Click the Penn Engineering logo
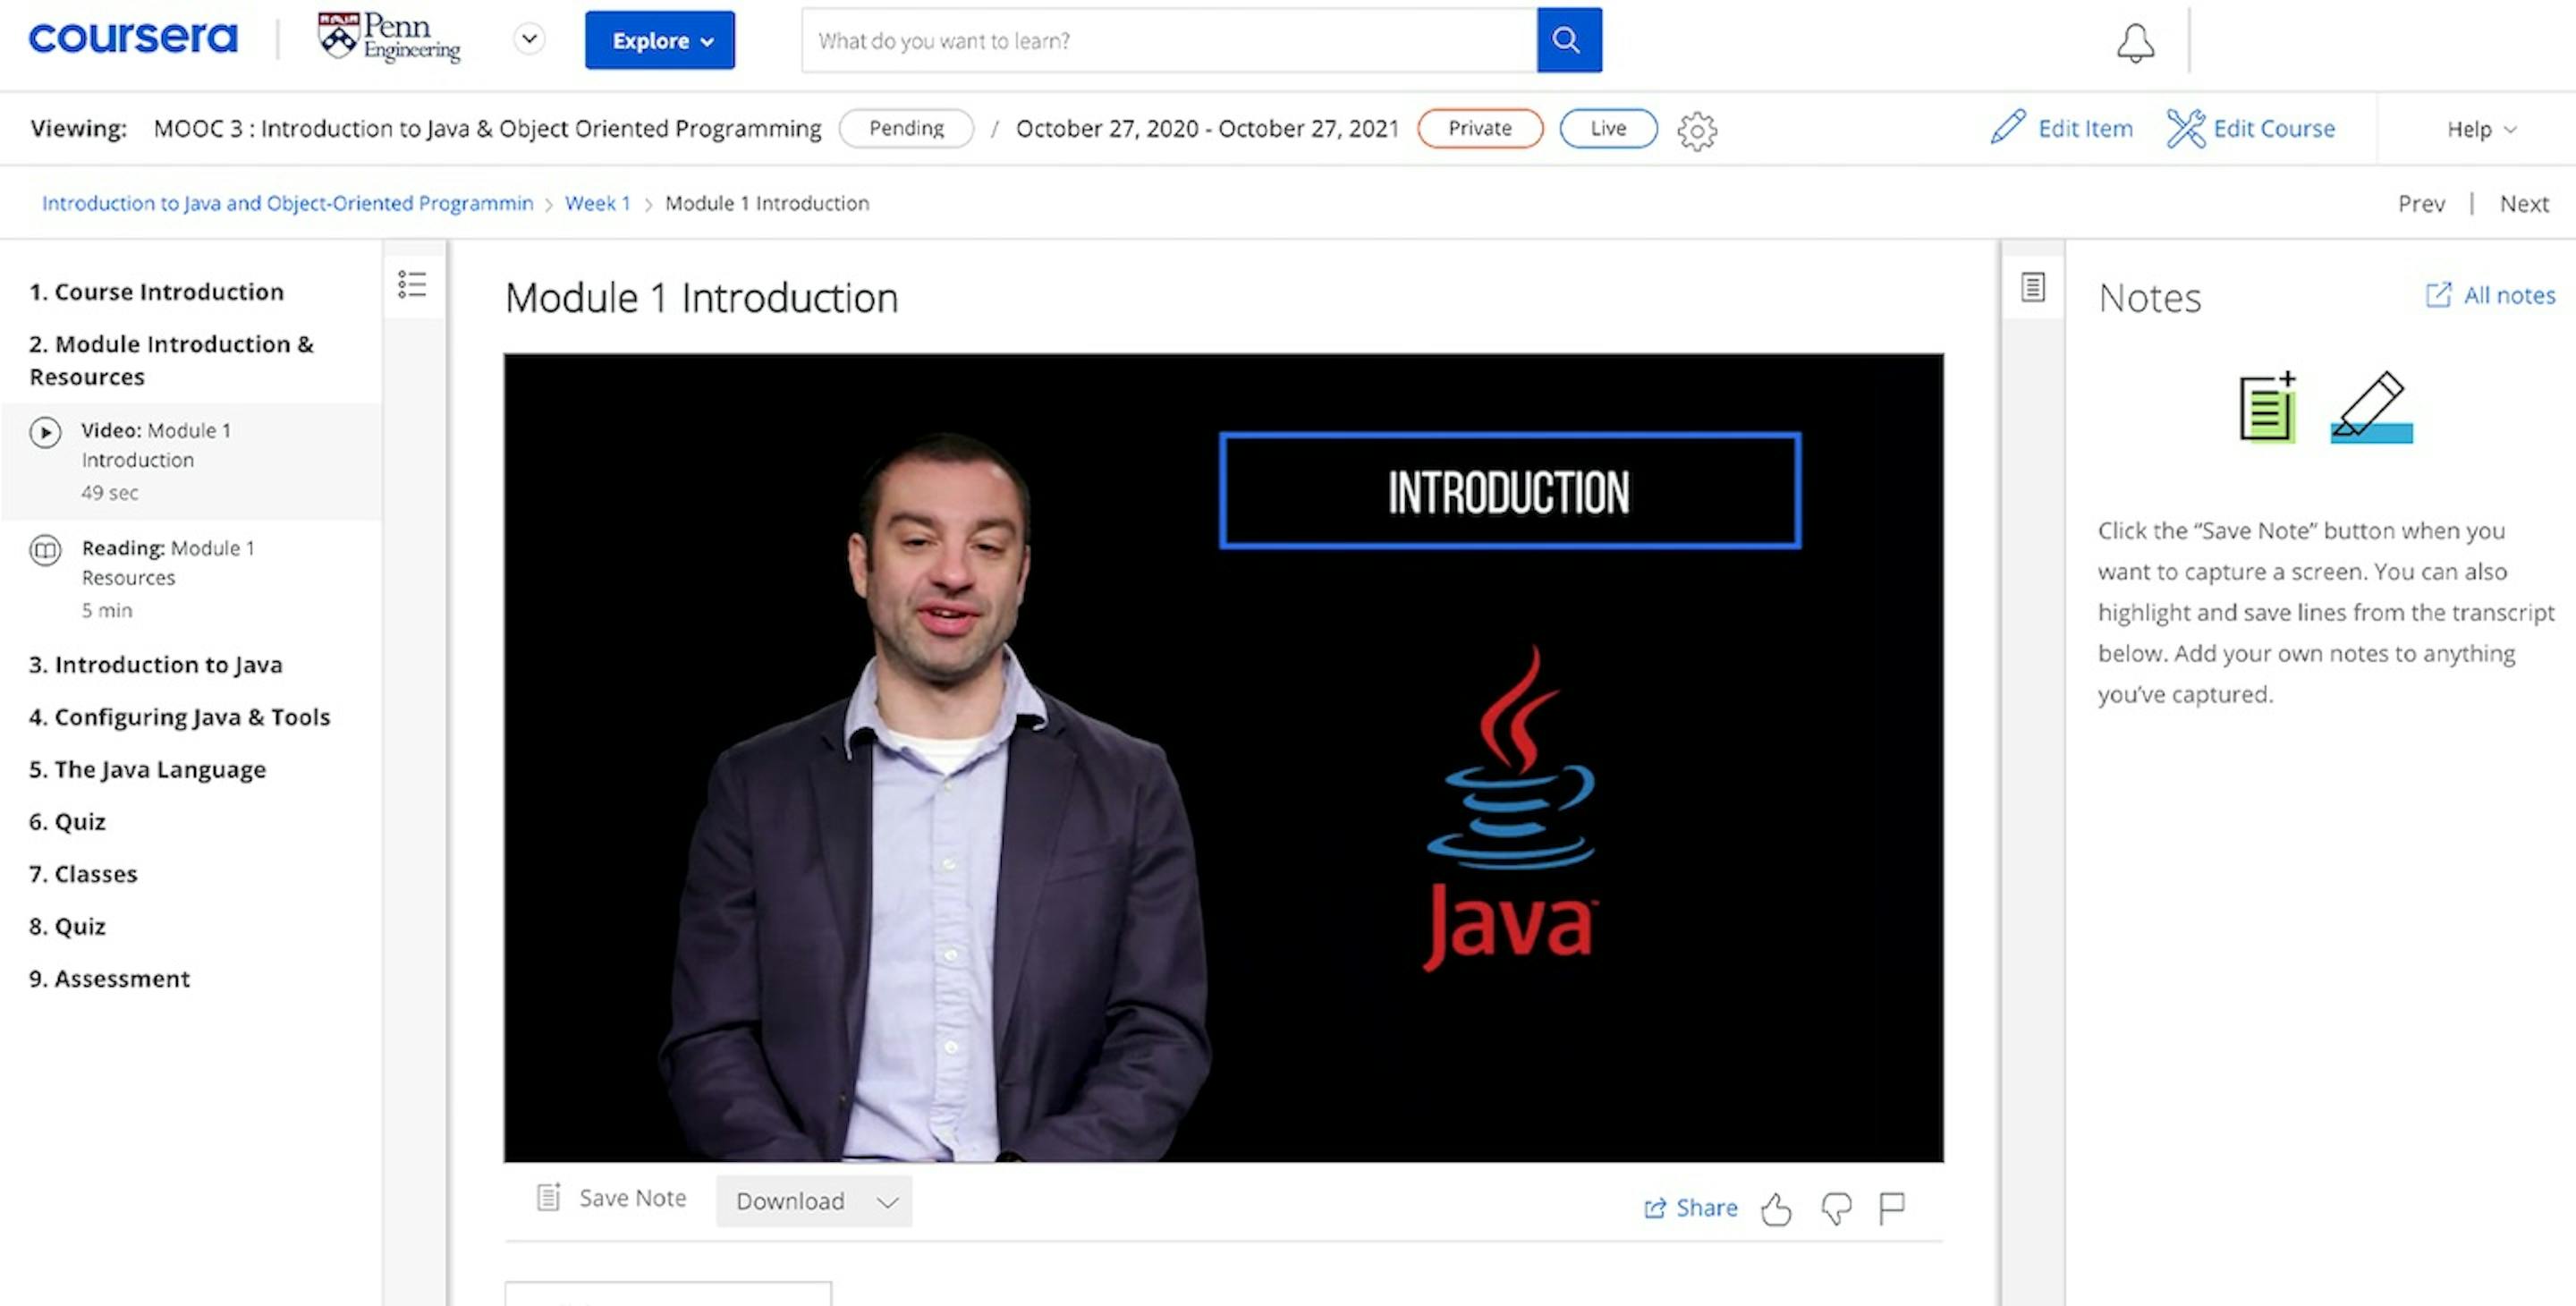The image size is (2576, 1306). point(389,38)
